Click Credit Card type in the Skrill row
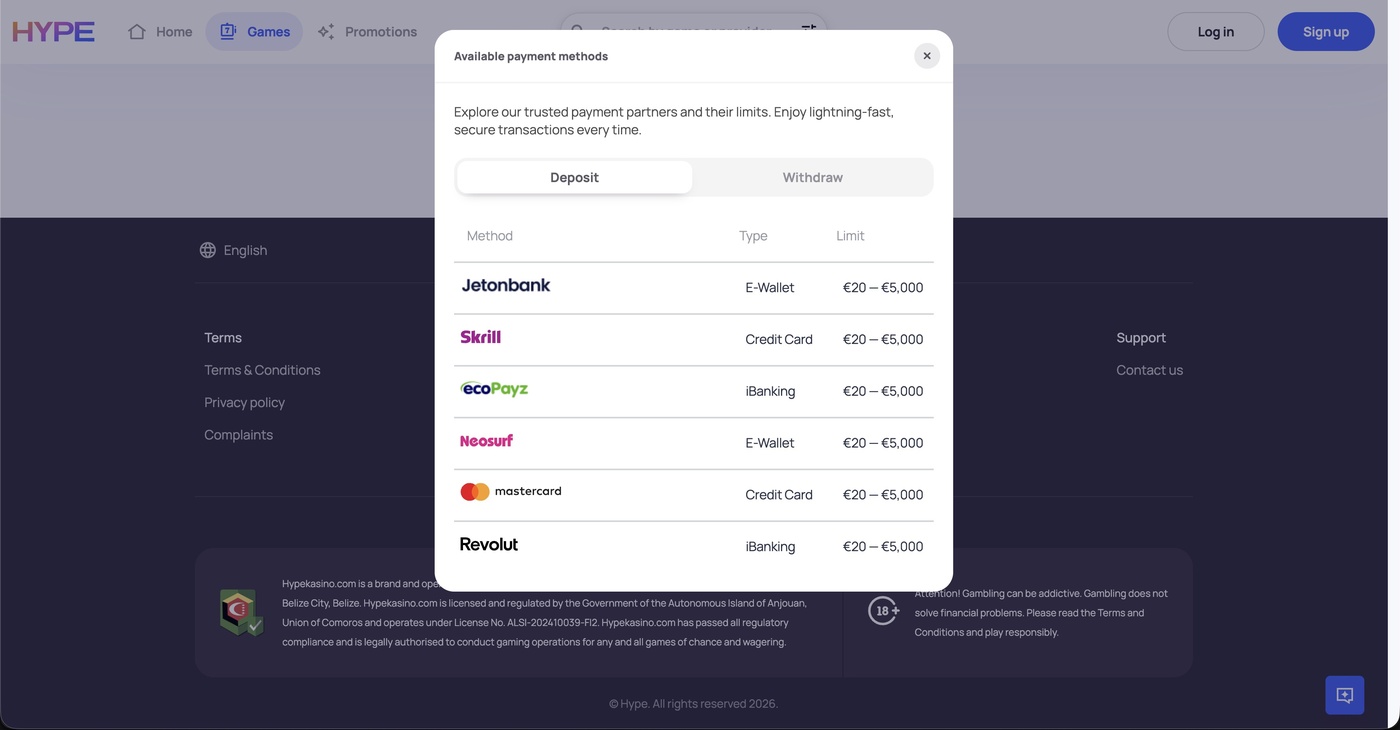The width and height of the screenshot is (1400, 730). (x=779, y=339)
